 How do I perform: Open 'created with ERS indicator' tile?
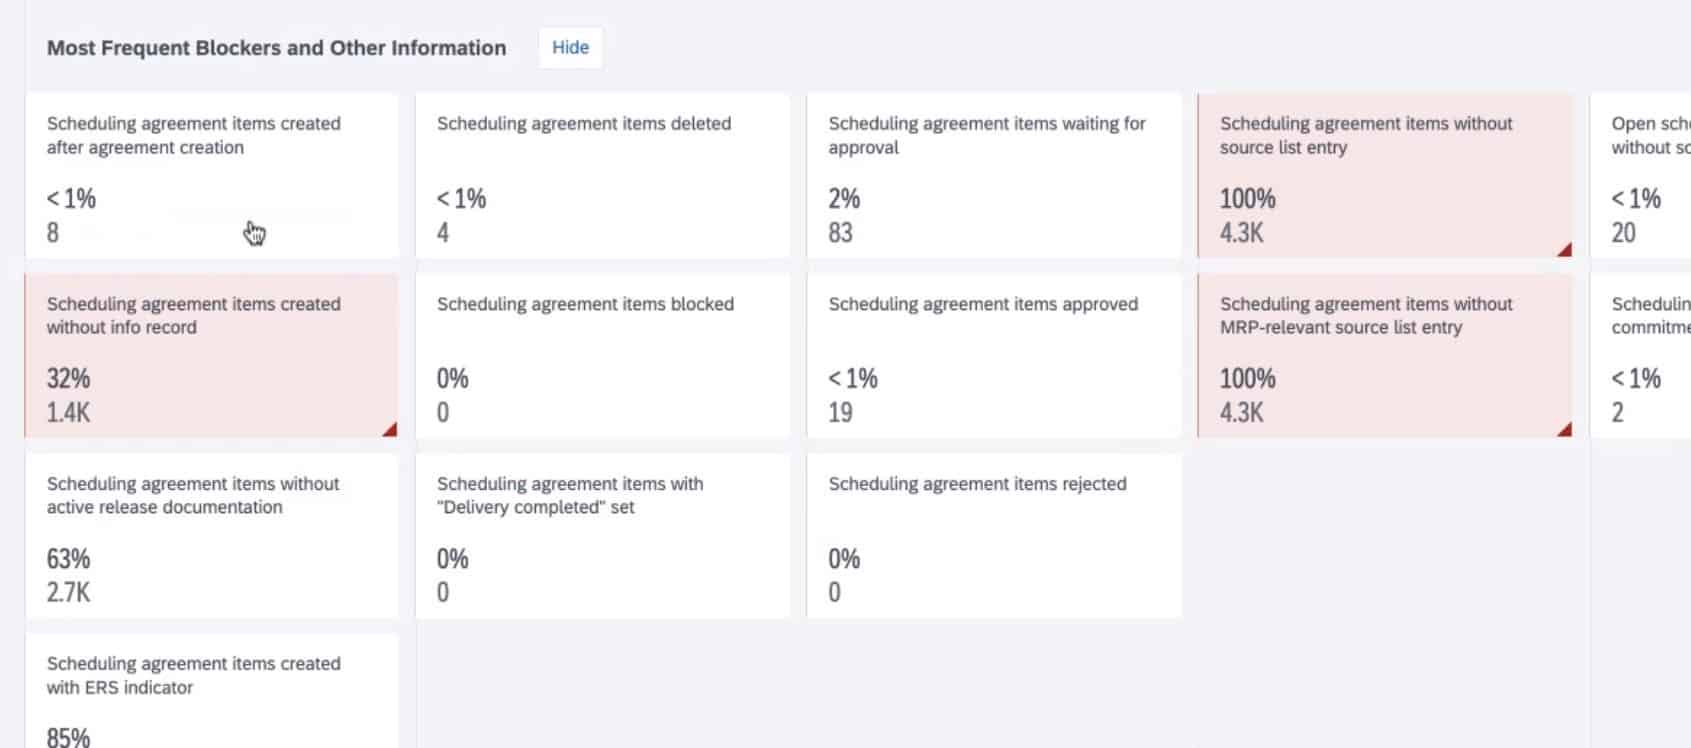pyautogui.click(x=212, y=691)
